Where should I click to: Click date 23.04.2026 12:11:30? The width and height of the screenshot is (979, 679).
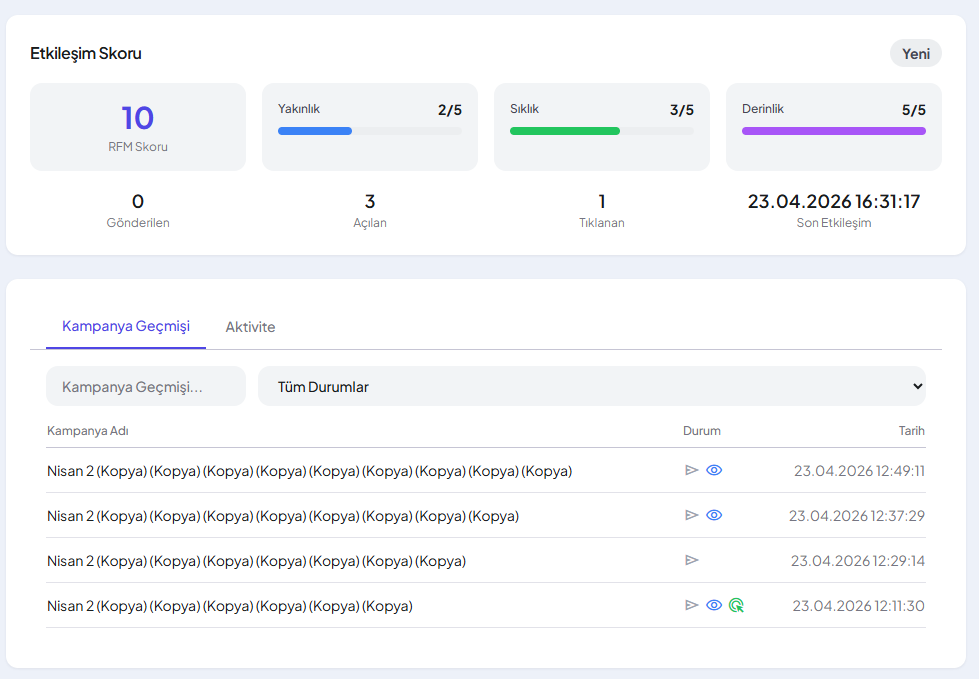858,606
